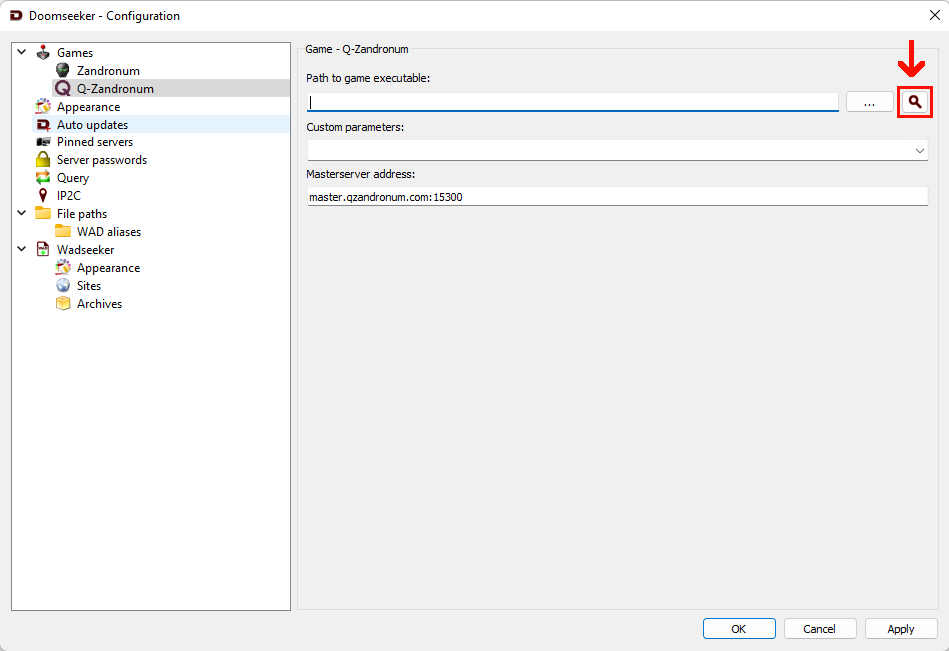Image resolution: width=949 pixels, height=651 pixels.
Task: Collapse the File paths tree node
Action: [22, 214]
